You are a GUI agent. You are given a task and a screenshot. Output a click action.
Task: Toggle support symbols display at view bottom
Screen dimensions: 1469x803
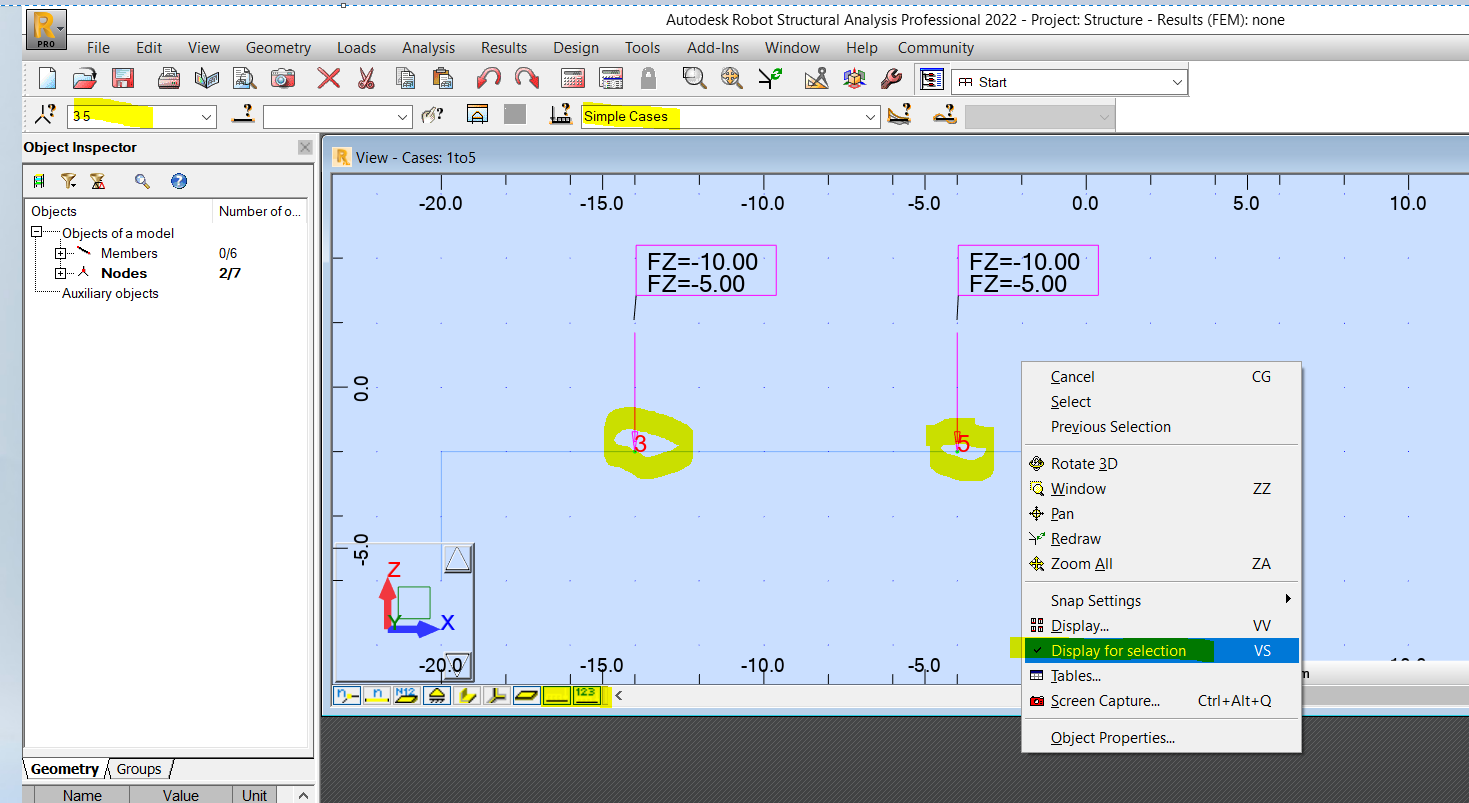click(437, 695)
